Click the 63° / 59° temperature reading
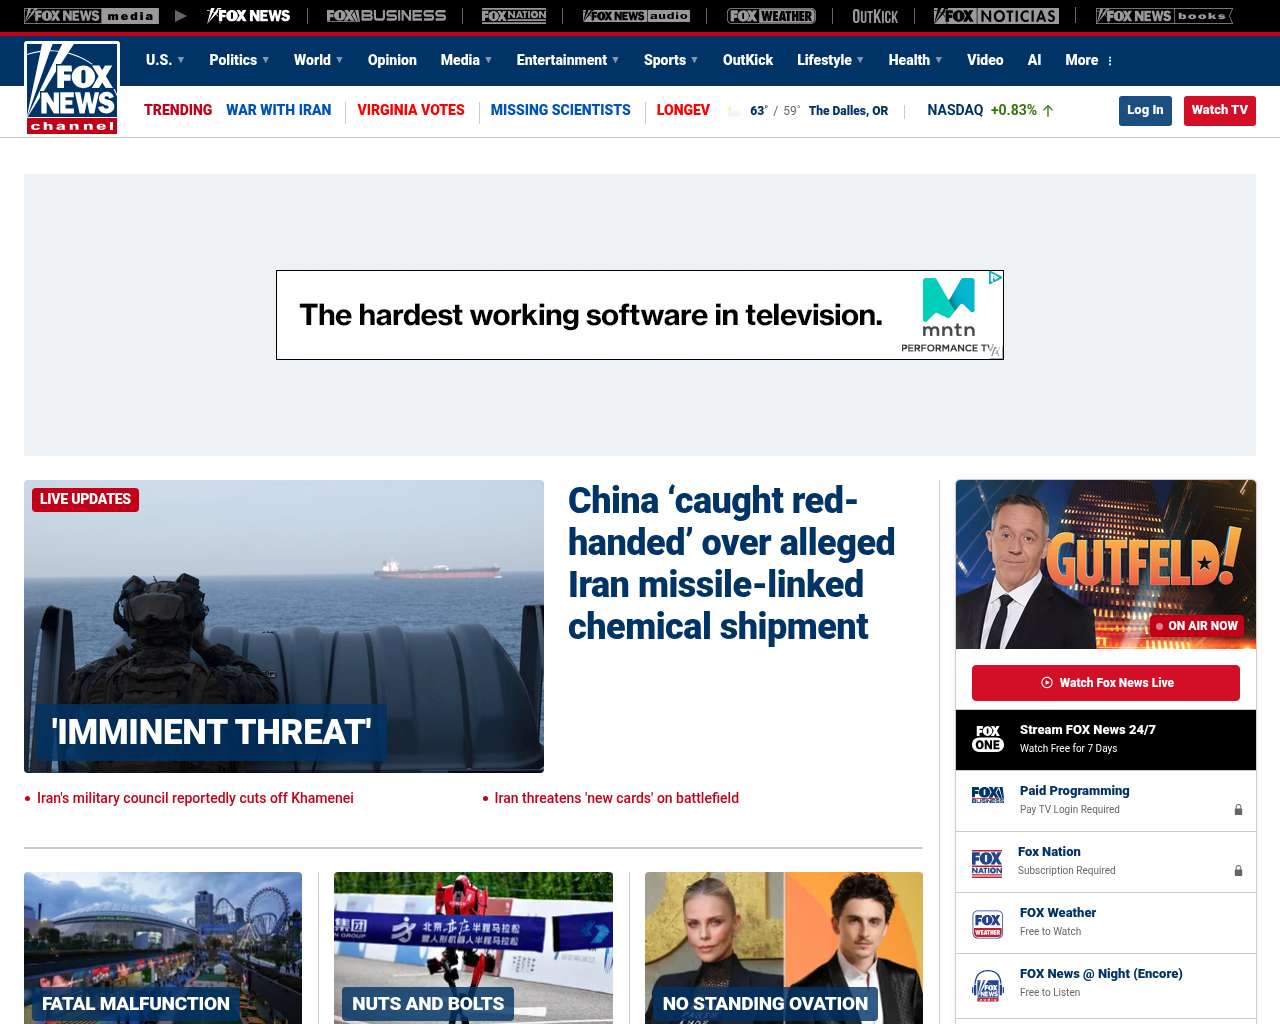Screen dimensions: 1280x1024 [x=775, y=111]
